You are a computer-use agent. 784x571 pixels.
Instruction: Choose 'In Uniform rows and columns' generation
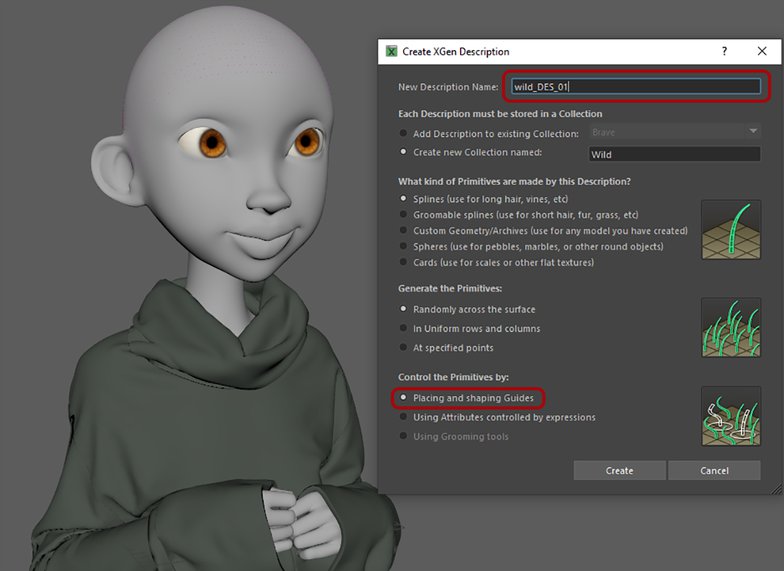click(x=404, y=329)
